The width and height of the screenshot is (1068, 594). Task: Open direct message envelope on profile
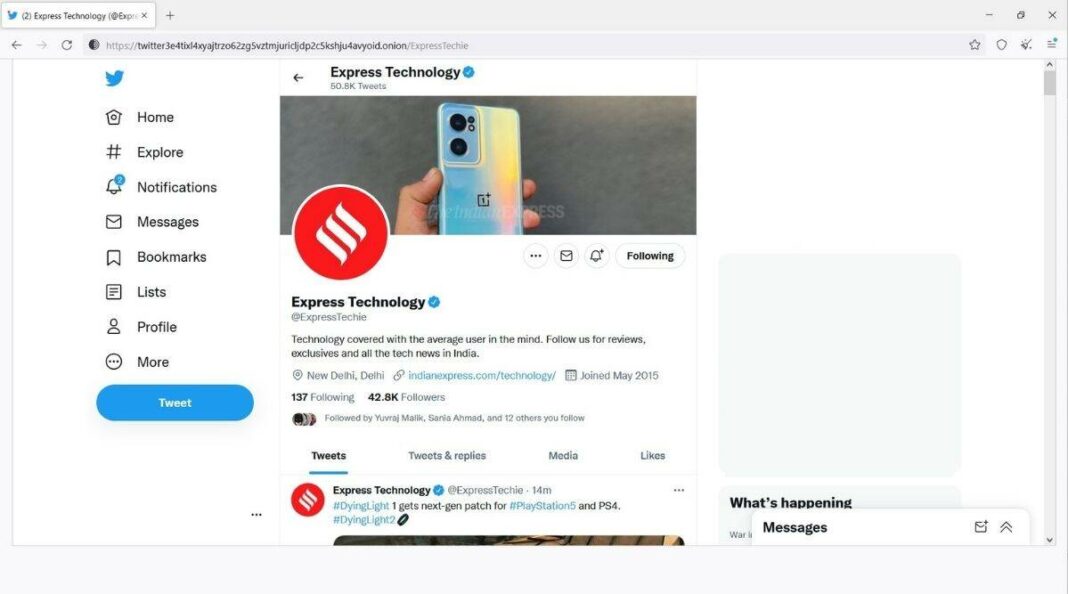(x=566, y=256)
